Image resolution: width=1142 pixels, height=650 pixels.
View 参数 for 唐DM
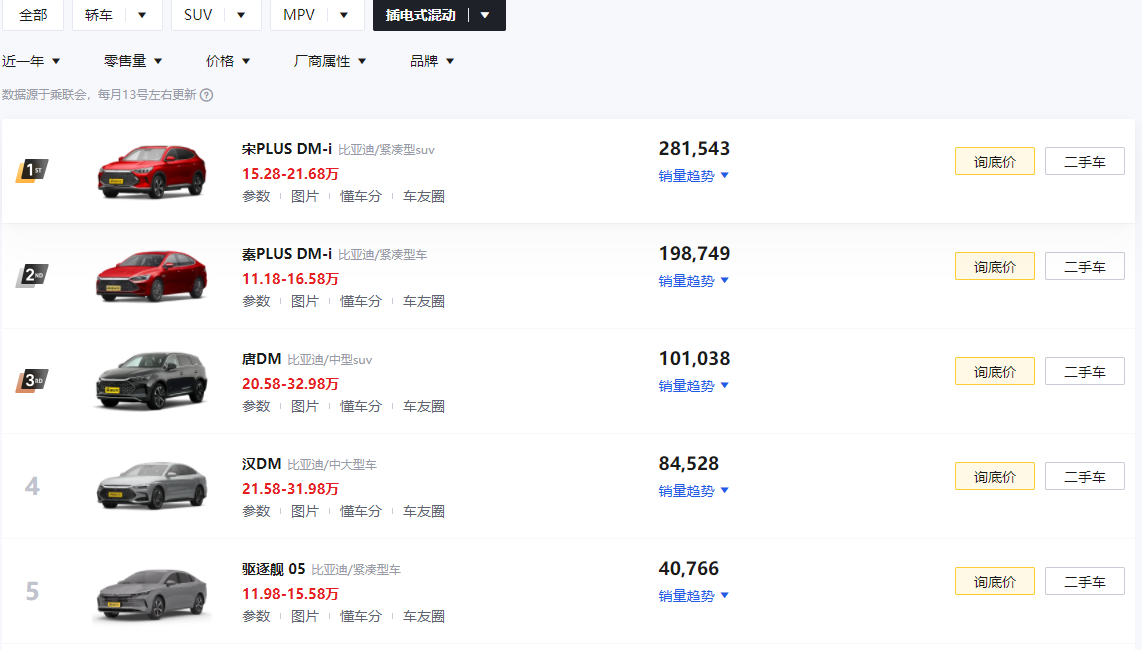pos(256,406)
